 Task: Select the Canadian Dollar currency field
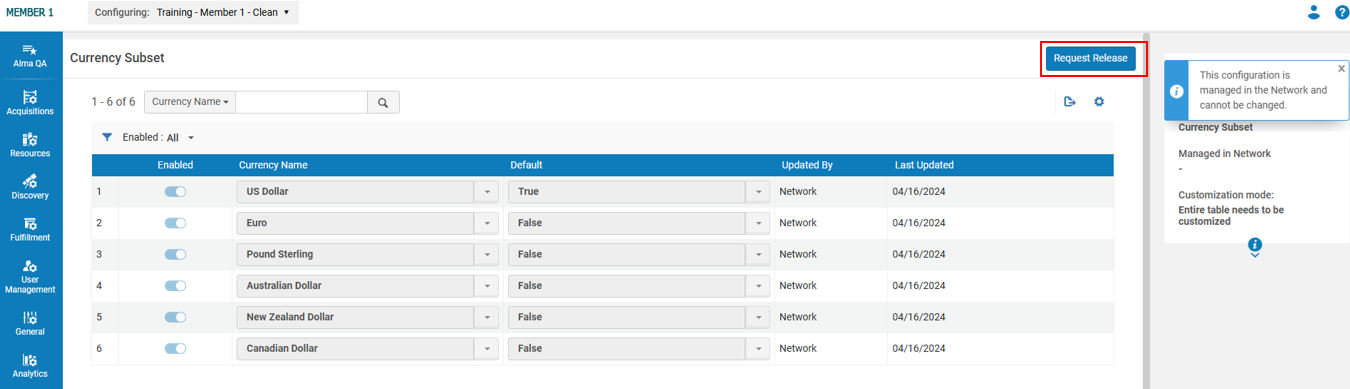coord(355,349)
